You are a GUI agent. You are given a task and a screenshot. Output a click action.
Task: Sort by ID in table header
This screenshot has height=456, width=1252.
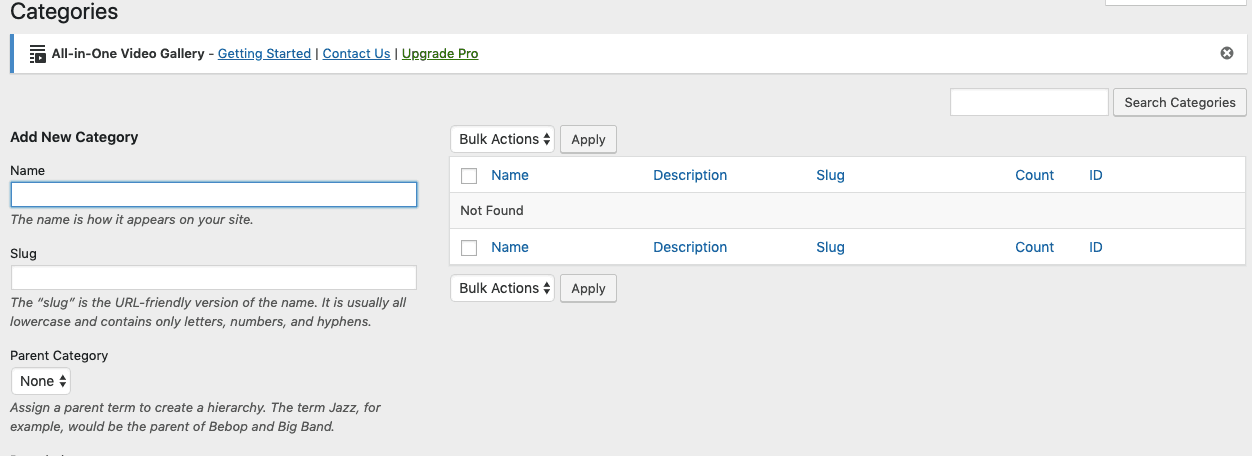1096,175
